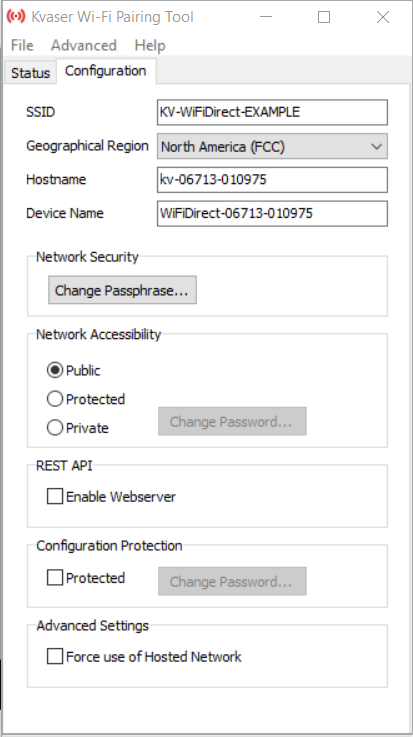The image size is (413, 737).
Task: Open the File menu
Action: click(22, 45)
